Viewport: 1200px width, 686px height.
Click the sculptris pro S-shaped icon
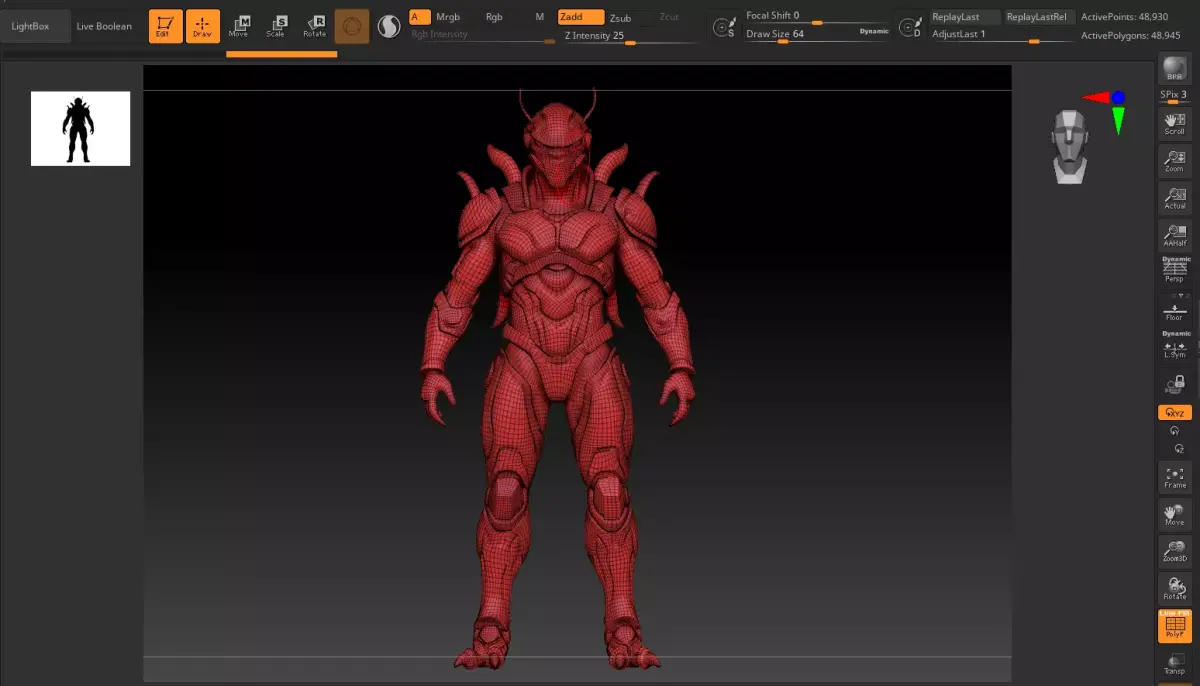389,27
